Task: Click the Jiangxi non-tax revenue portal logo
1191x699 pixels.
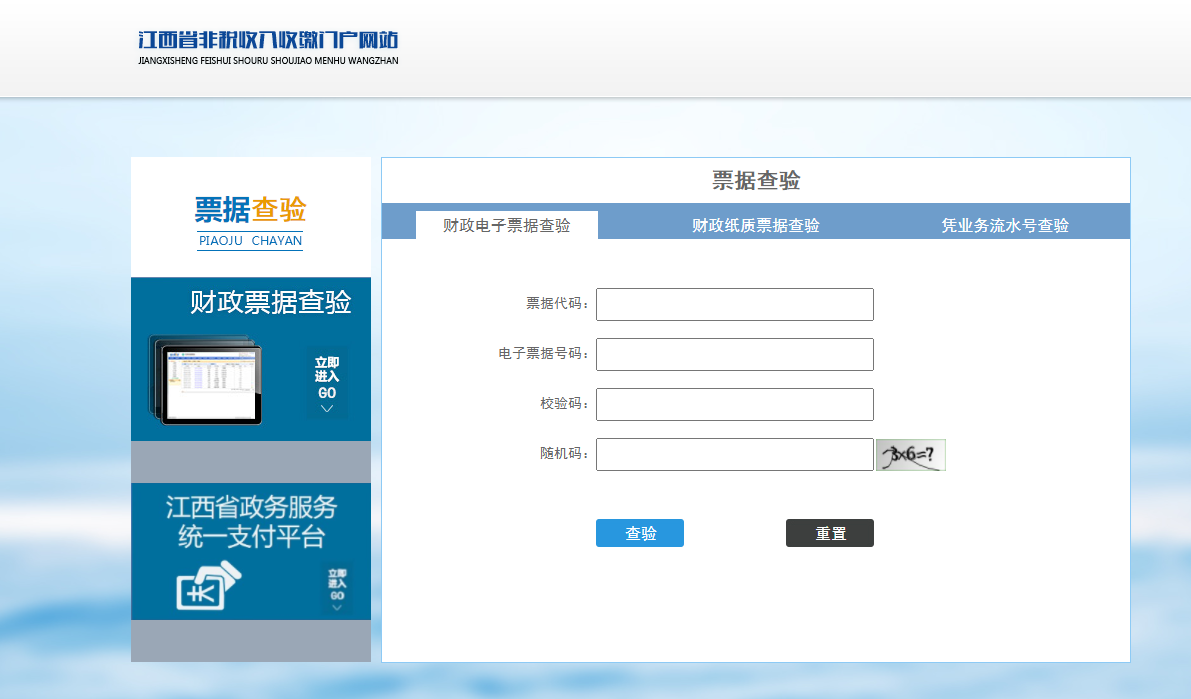Action: [x=268, y=47]
